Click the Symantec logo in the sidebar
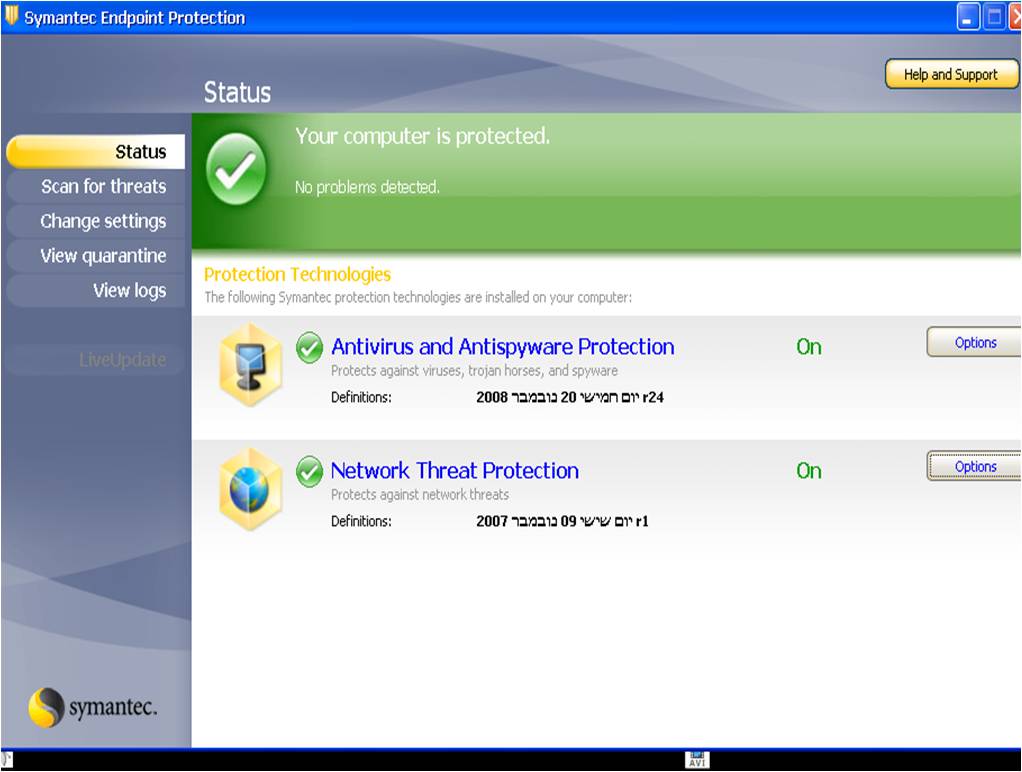 point(93,707)
